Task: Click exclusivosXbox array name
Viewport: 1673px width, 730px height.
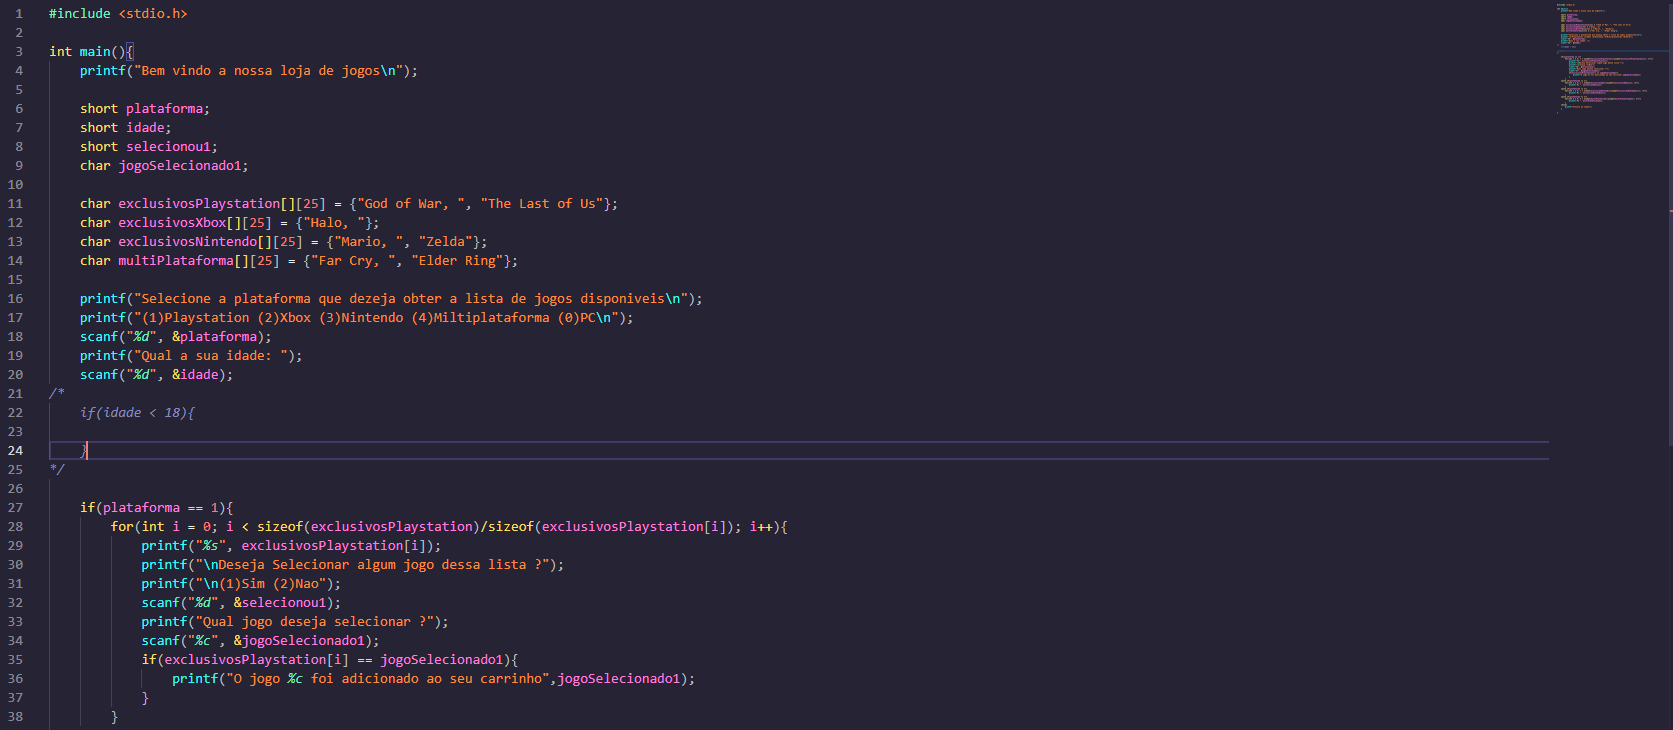Action: [x=172, y=223]
